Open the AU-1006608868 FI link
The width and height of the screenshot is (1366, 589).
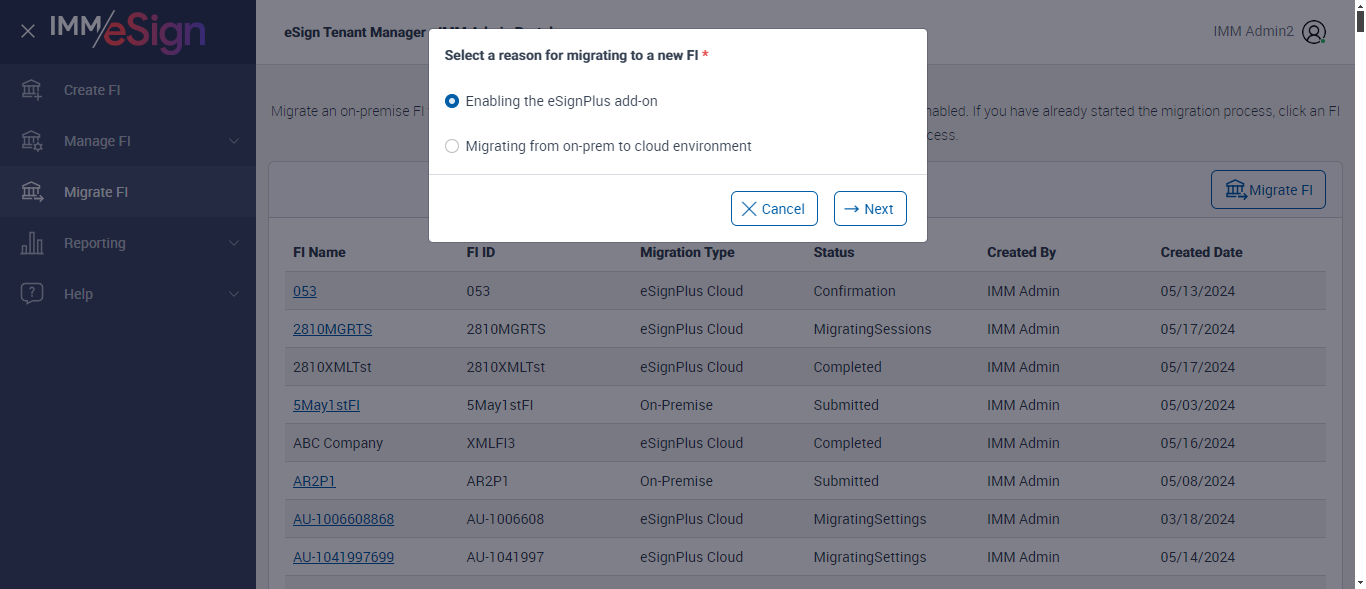pyautogui.click(x=343, y=519)
